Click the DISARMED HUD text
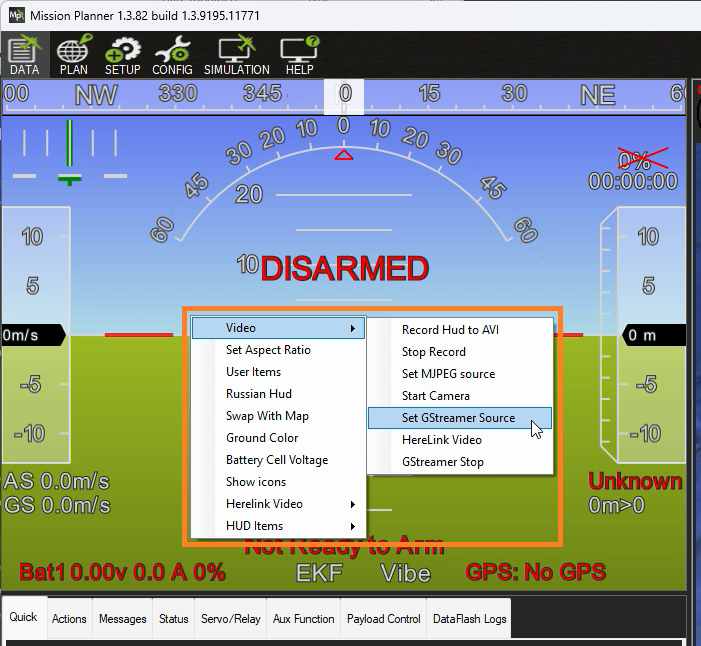Screen dimensions: 701x646 344,269
